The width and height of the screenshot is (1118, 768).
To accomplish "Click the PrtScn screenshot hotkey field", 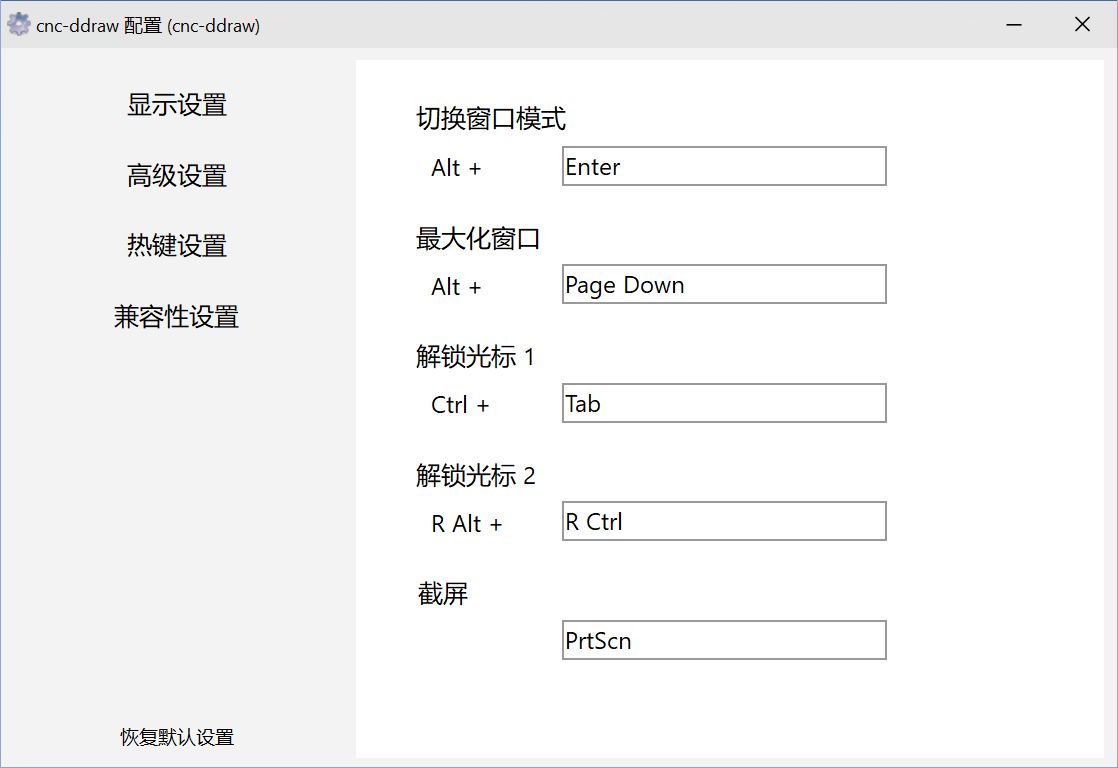I will tap(724, 640).
